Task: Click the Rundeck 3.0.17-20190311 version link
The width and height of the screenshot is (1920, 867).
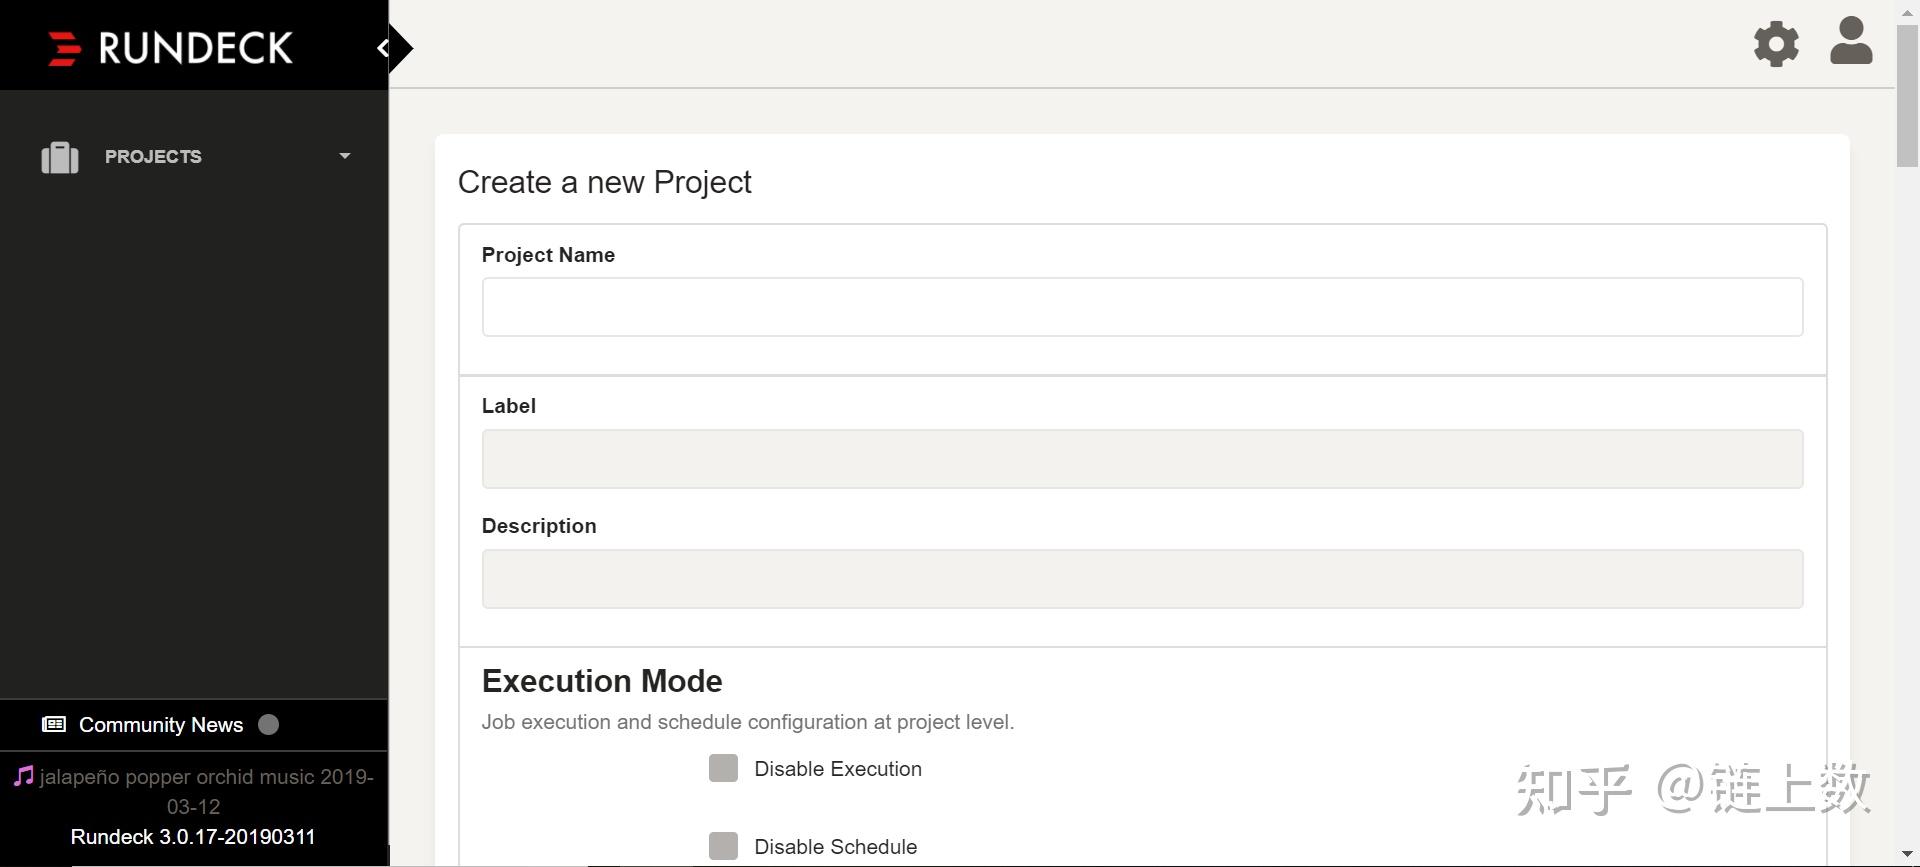Action: [193, 837]
